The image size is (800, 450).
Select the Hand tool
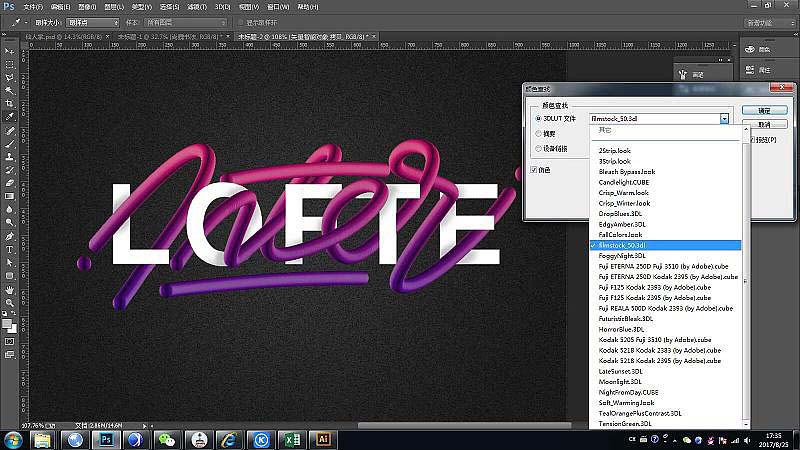[x=9, y=289]
